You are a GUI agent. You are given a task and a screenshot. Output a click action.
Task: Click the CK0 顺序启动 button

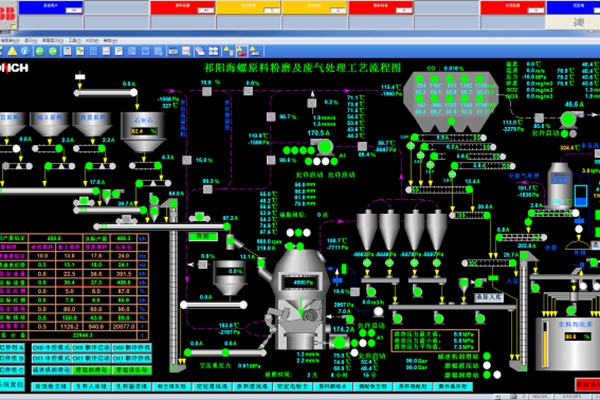[91, 348]
